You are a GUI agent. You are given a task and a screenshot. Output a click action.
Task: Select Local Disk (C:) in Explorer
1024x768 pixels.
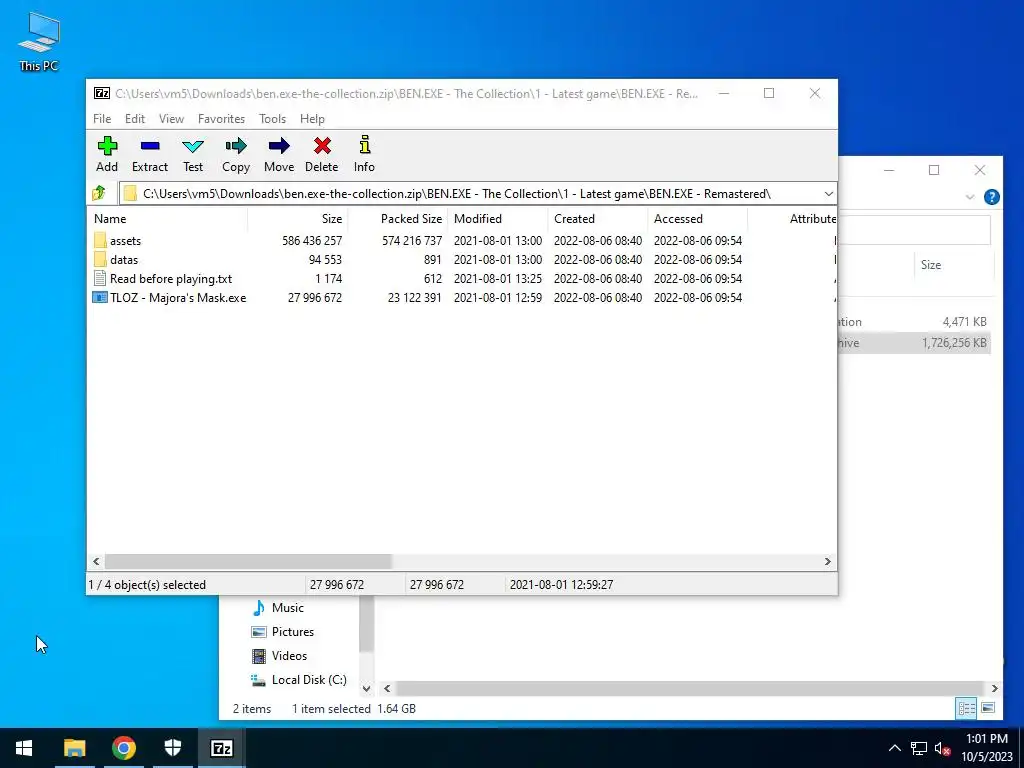click(299, 680)
